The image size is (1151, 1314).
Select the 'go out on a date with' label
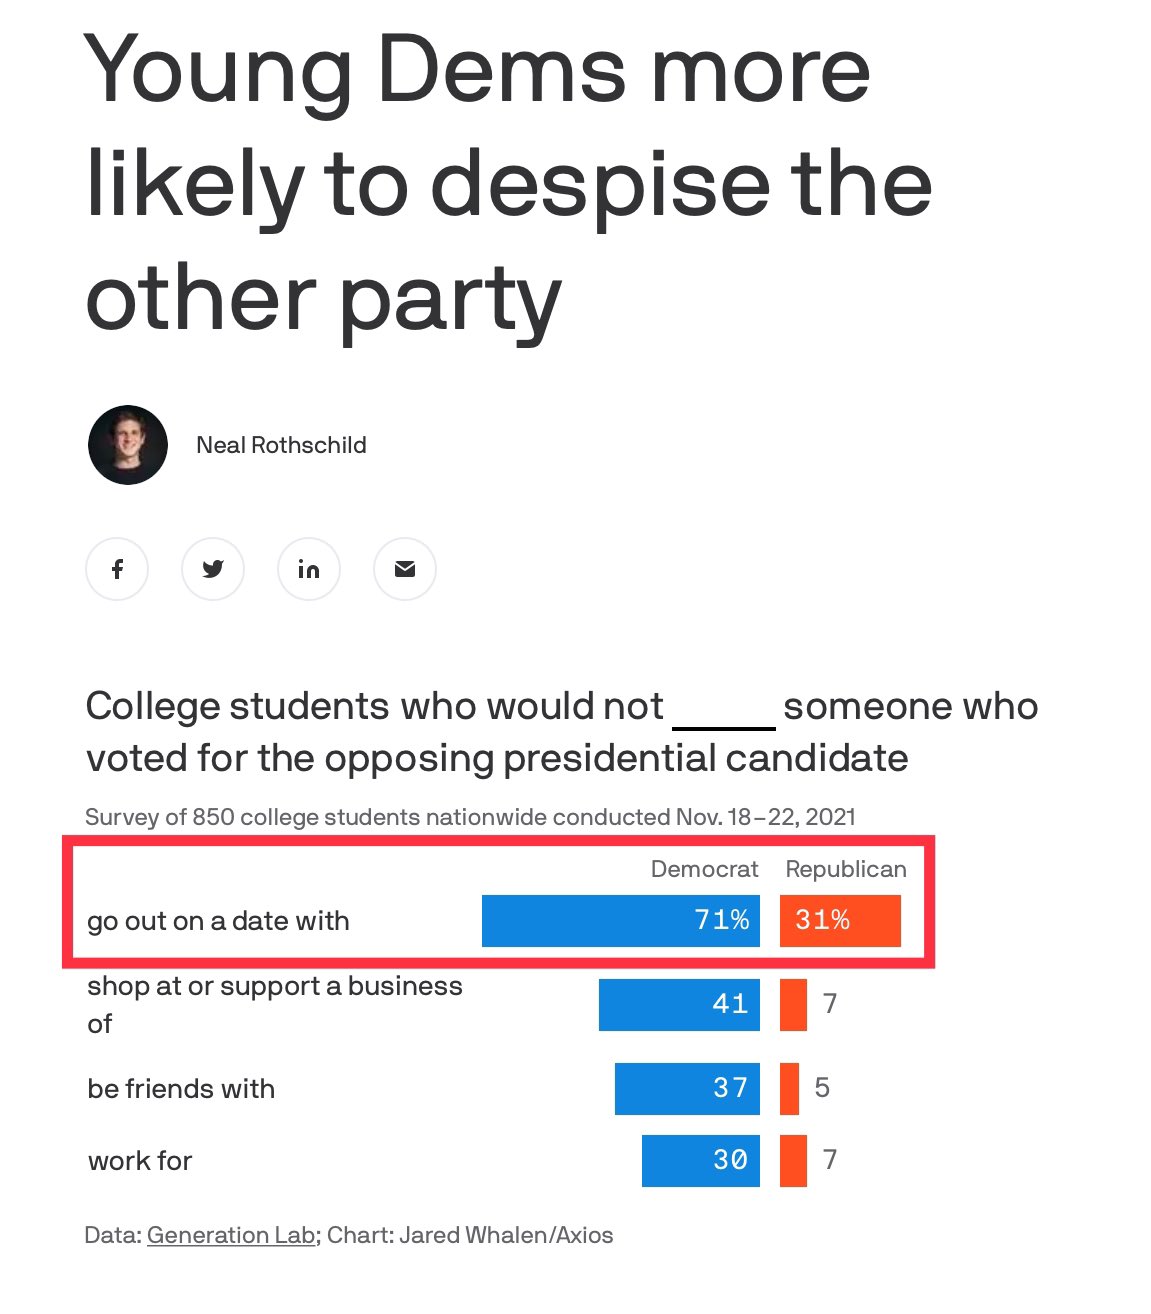[x=218, y=921]
